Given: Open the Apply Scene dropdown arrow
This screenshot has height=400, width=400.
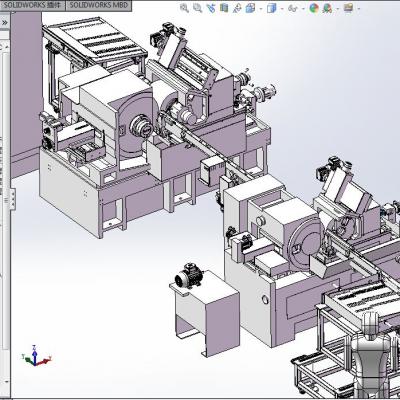Looking at the screenshot, I should coord(337,9).
